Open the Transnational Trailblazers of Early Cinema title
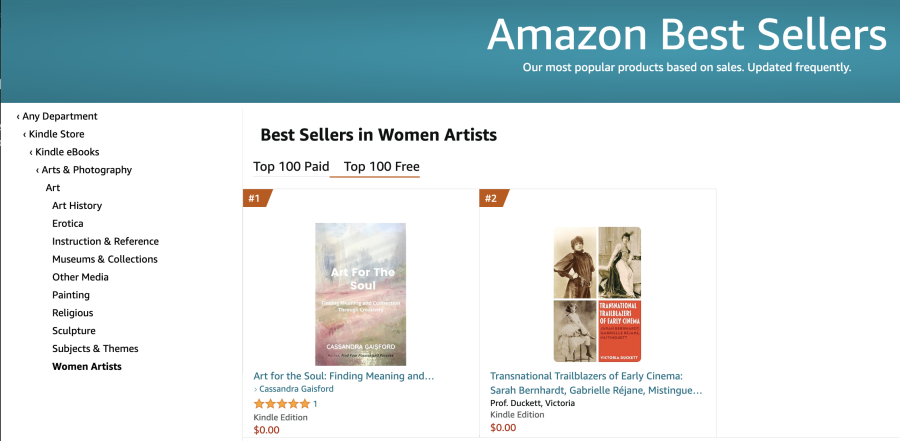Screen dimensions: 900x441 point(596,383)
